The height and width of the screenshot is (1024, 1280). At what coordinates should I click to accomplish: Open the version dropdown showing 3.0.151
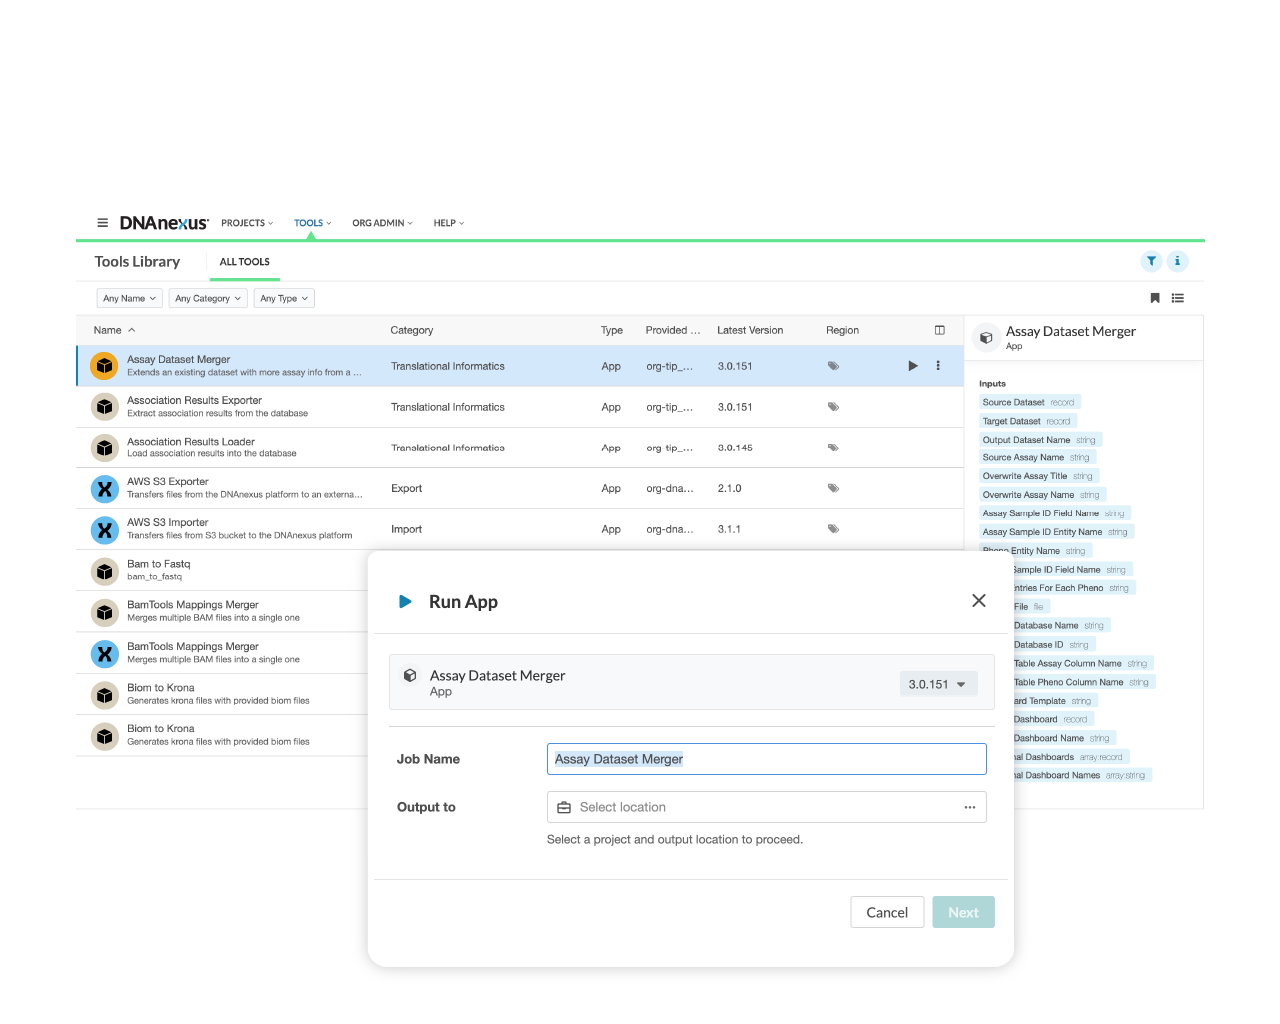tap(937, 683)
